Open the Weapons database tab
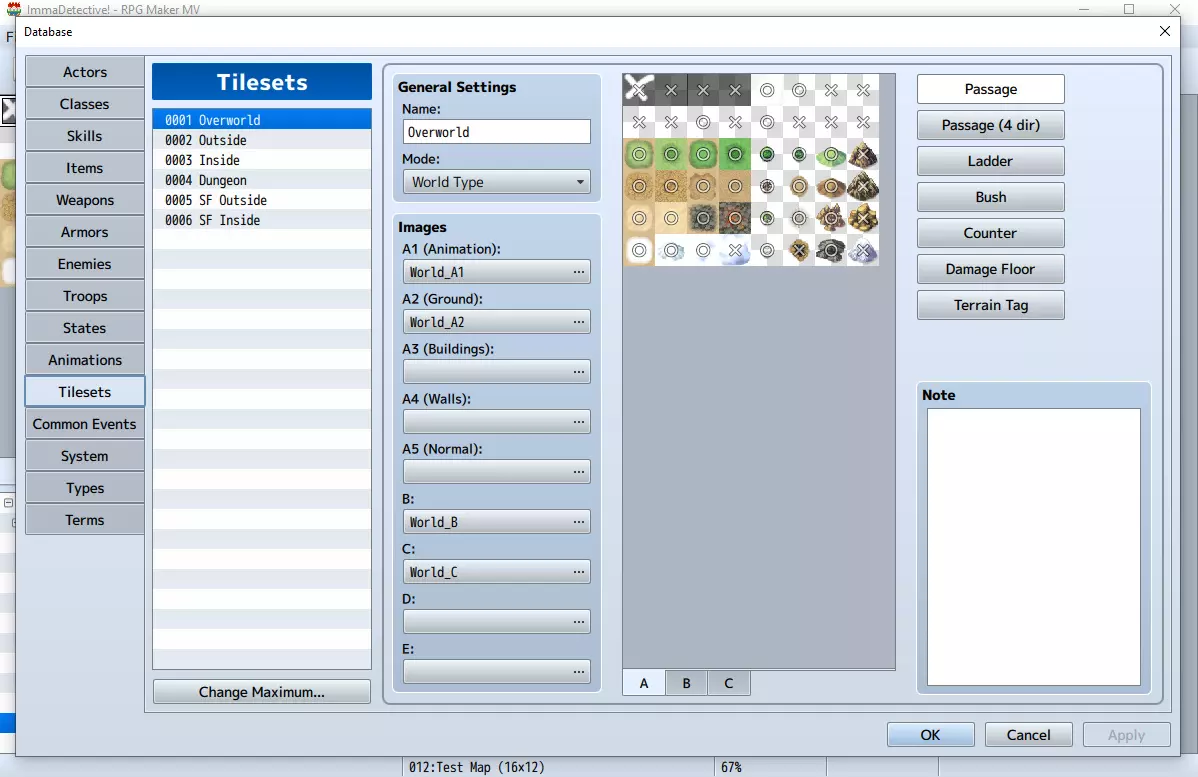Image resolution: width=1198 pixels, height=777 pixels. 85,200
